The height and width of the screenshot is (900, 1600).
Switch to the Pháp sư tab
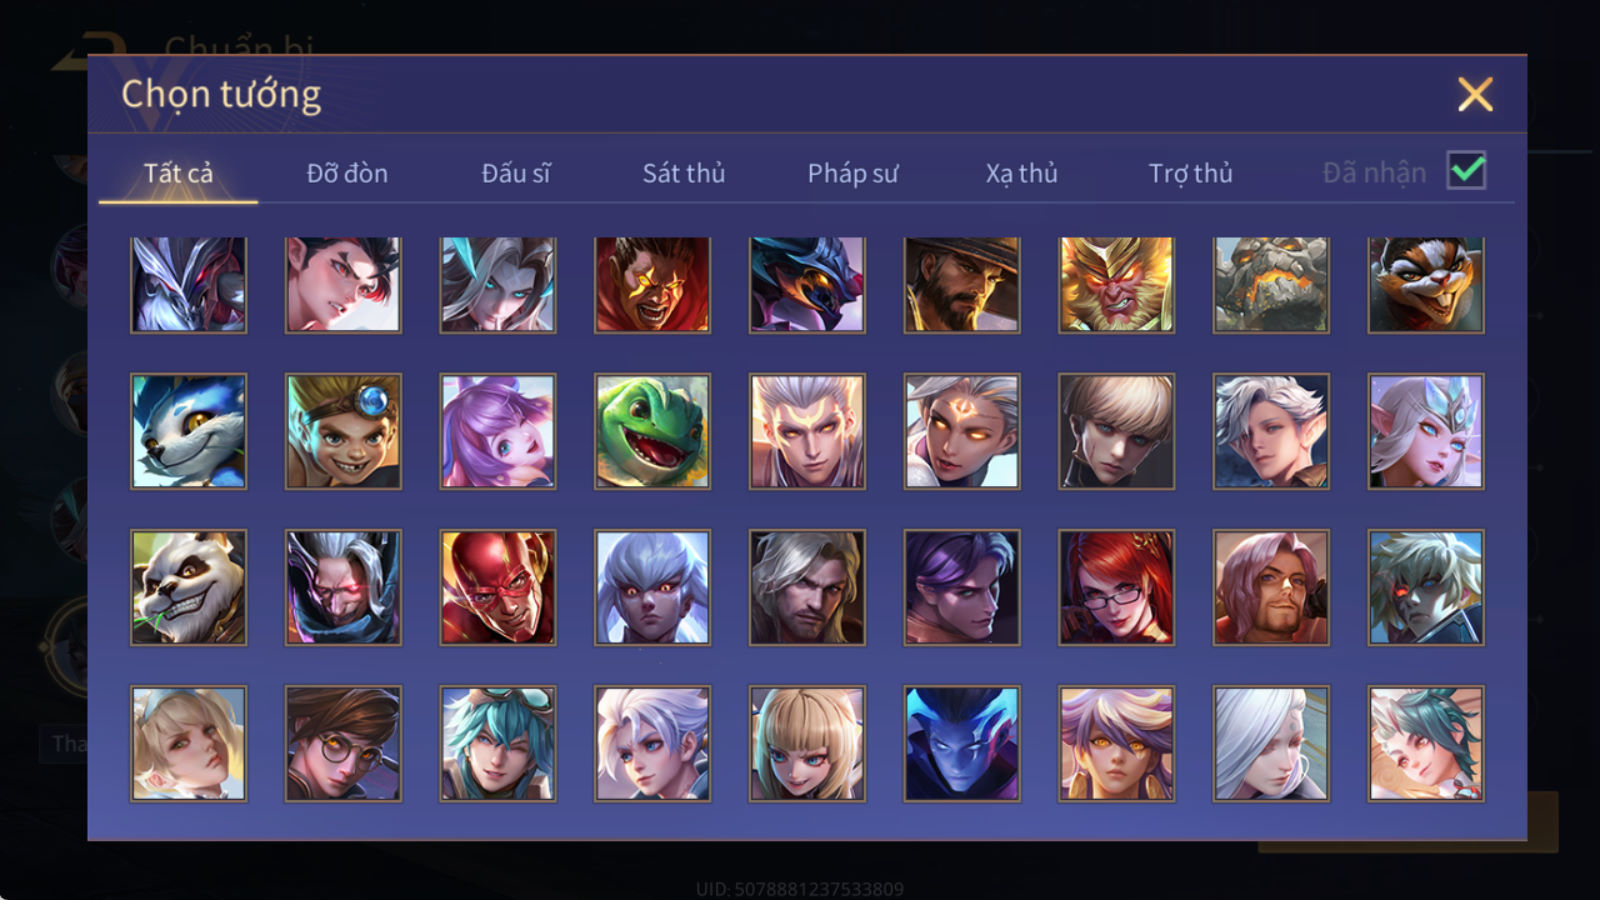853,173
